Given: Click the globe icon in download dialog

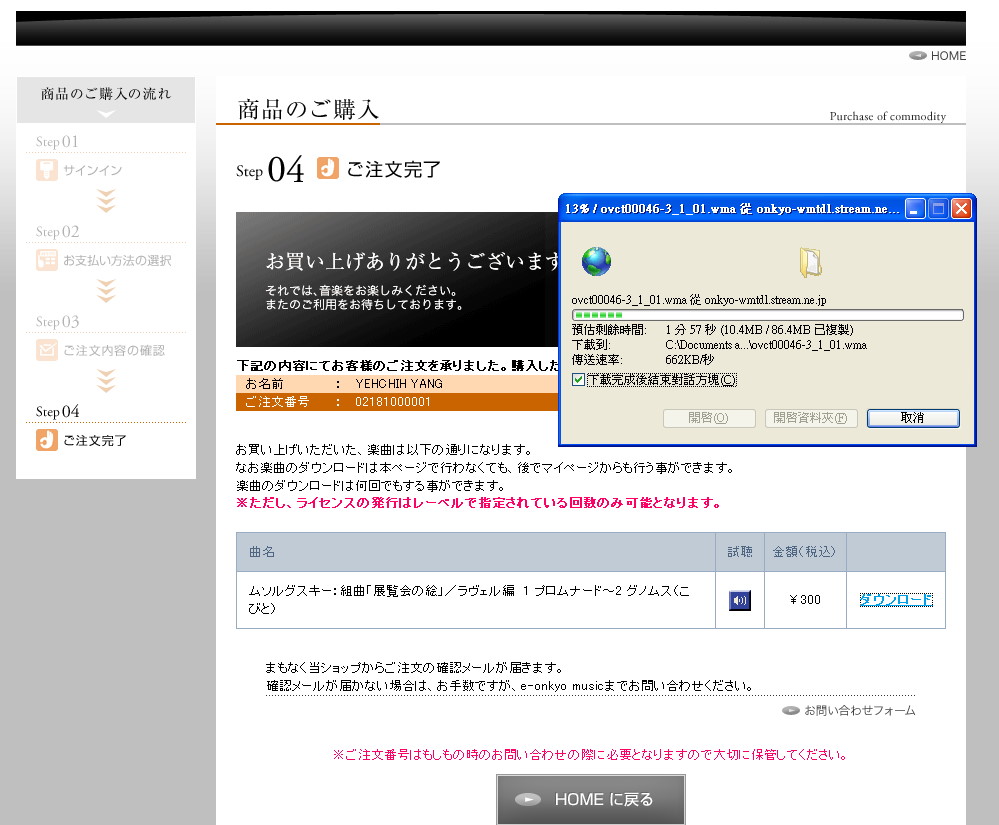Looking at the screenshot, I should 596,261.
